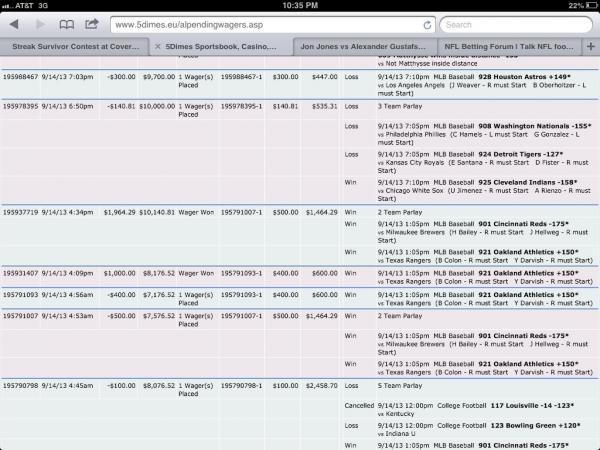The height and width of the screenshot is (450, 600).
Task: Tap the Safari back arrow
Action: 15,23
